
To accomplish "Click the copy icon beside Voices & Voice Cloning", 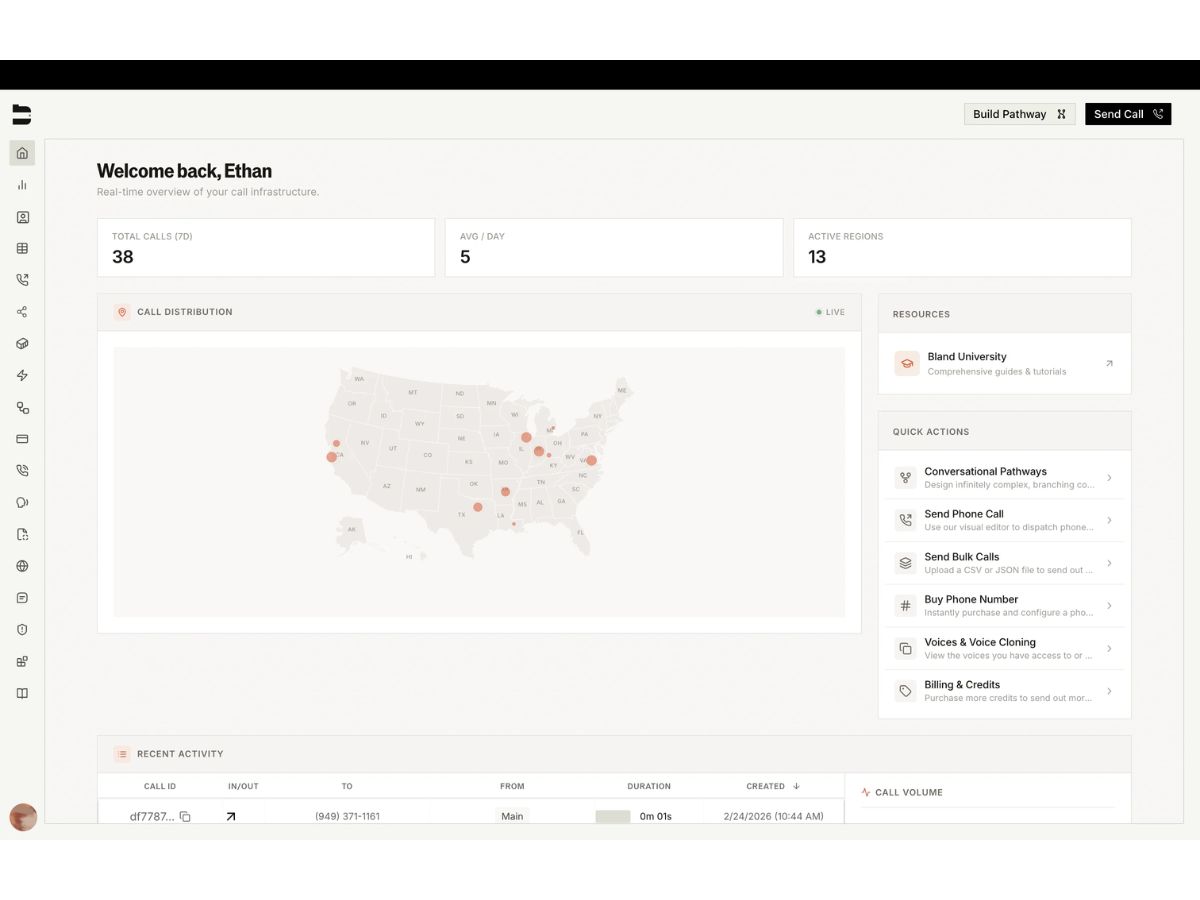I will (x=905, y=648).
